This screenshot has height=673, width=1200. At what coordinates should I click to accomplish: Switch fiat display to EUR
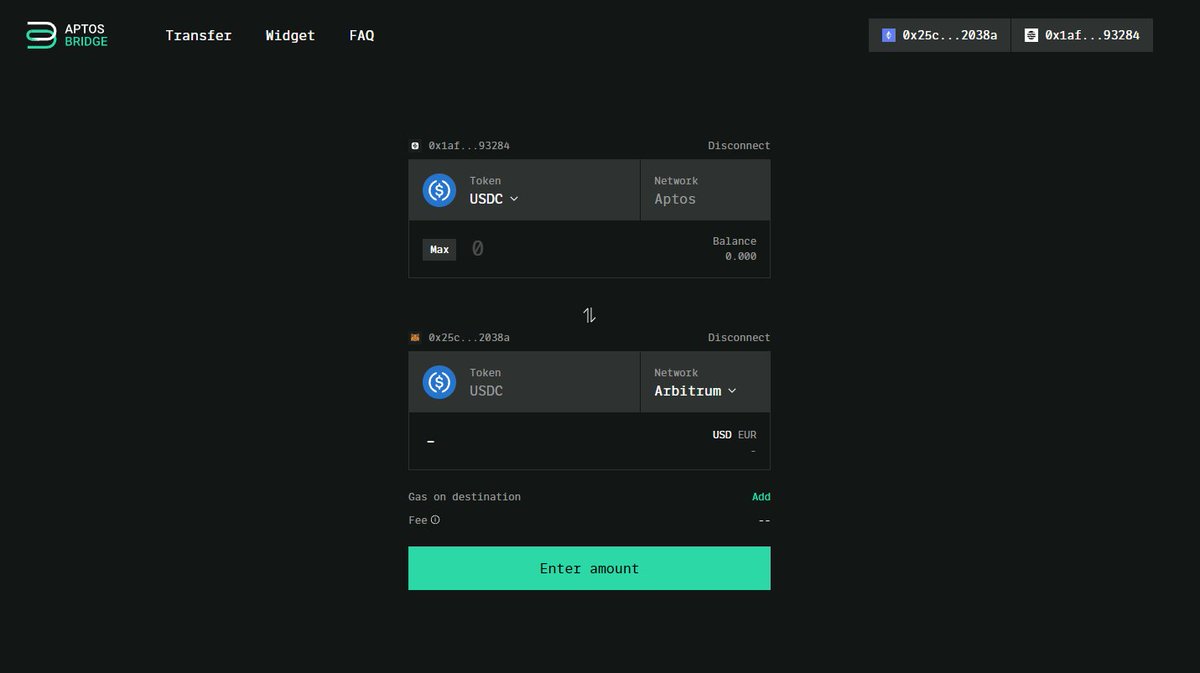[x=747, y=435]
